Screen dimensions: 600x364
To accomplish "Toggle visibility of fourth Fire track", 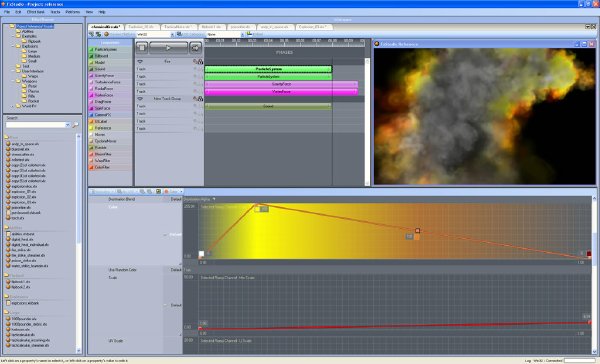I will coord(195,91).
